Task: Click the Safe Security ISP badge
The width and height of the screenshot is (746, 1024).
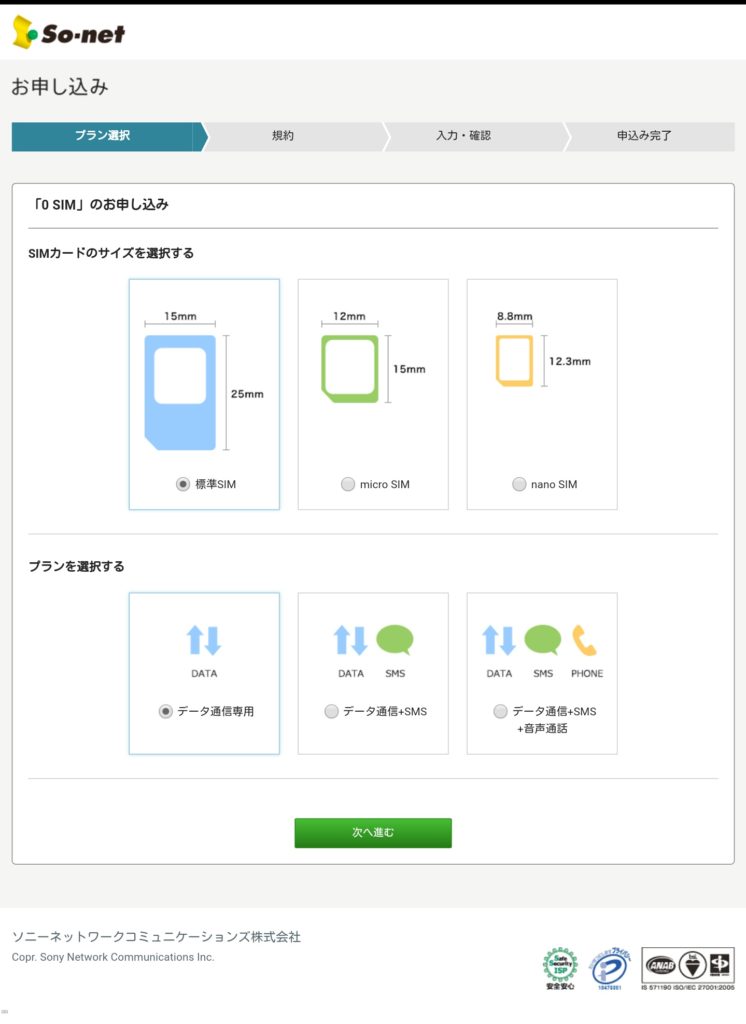Action: coord(560,968)
